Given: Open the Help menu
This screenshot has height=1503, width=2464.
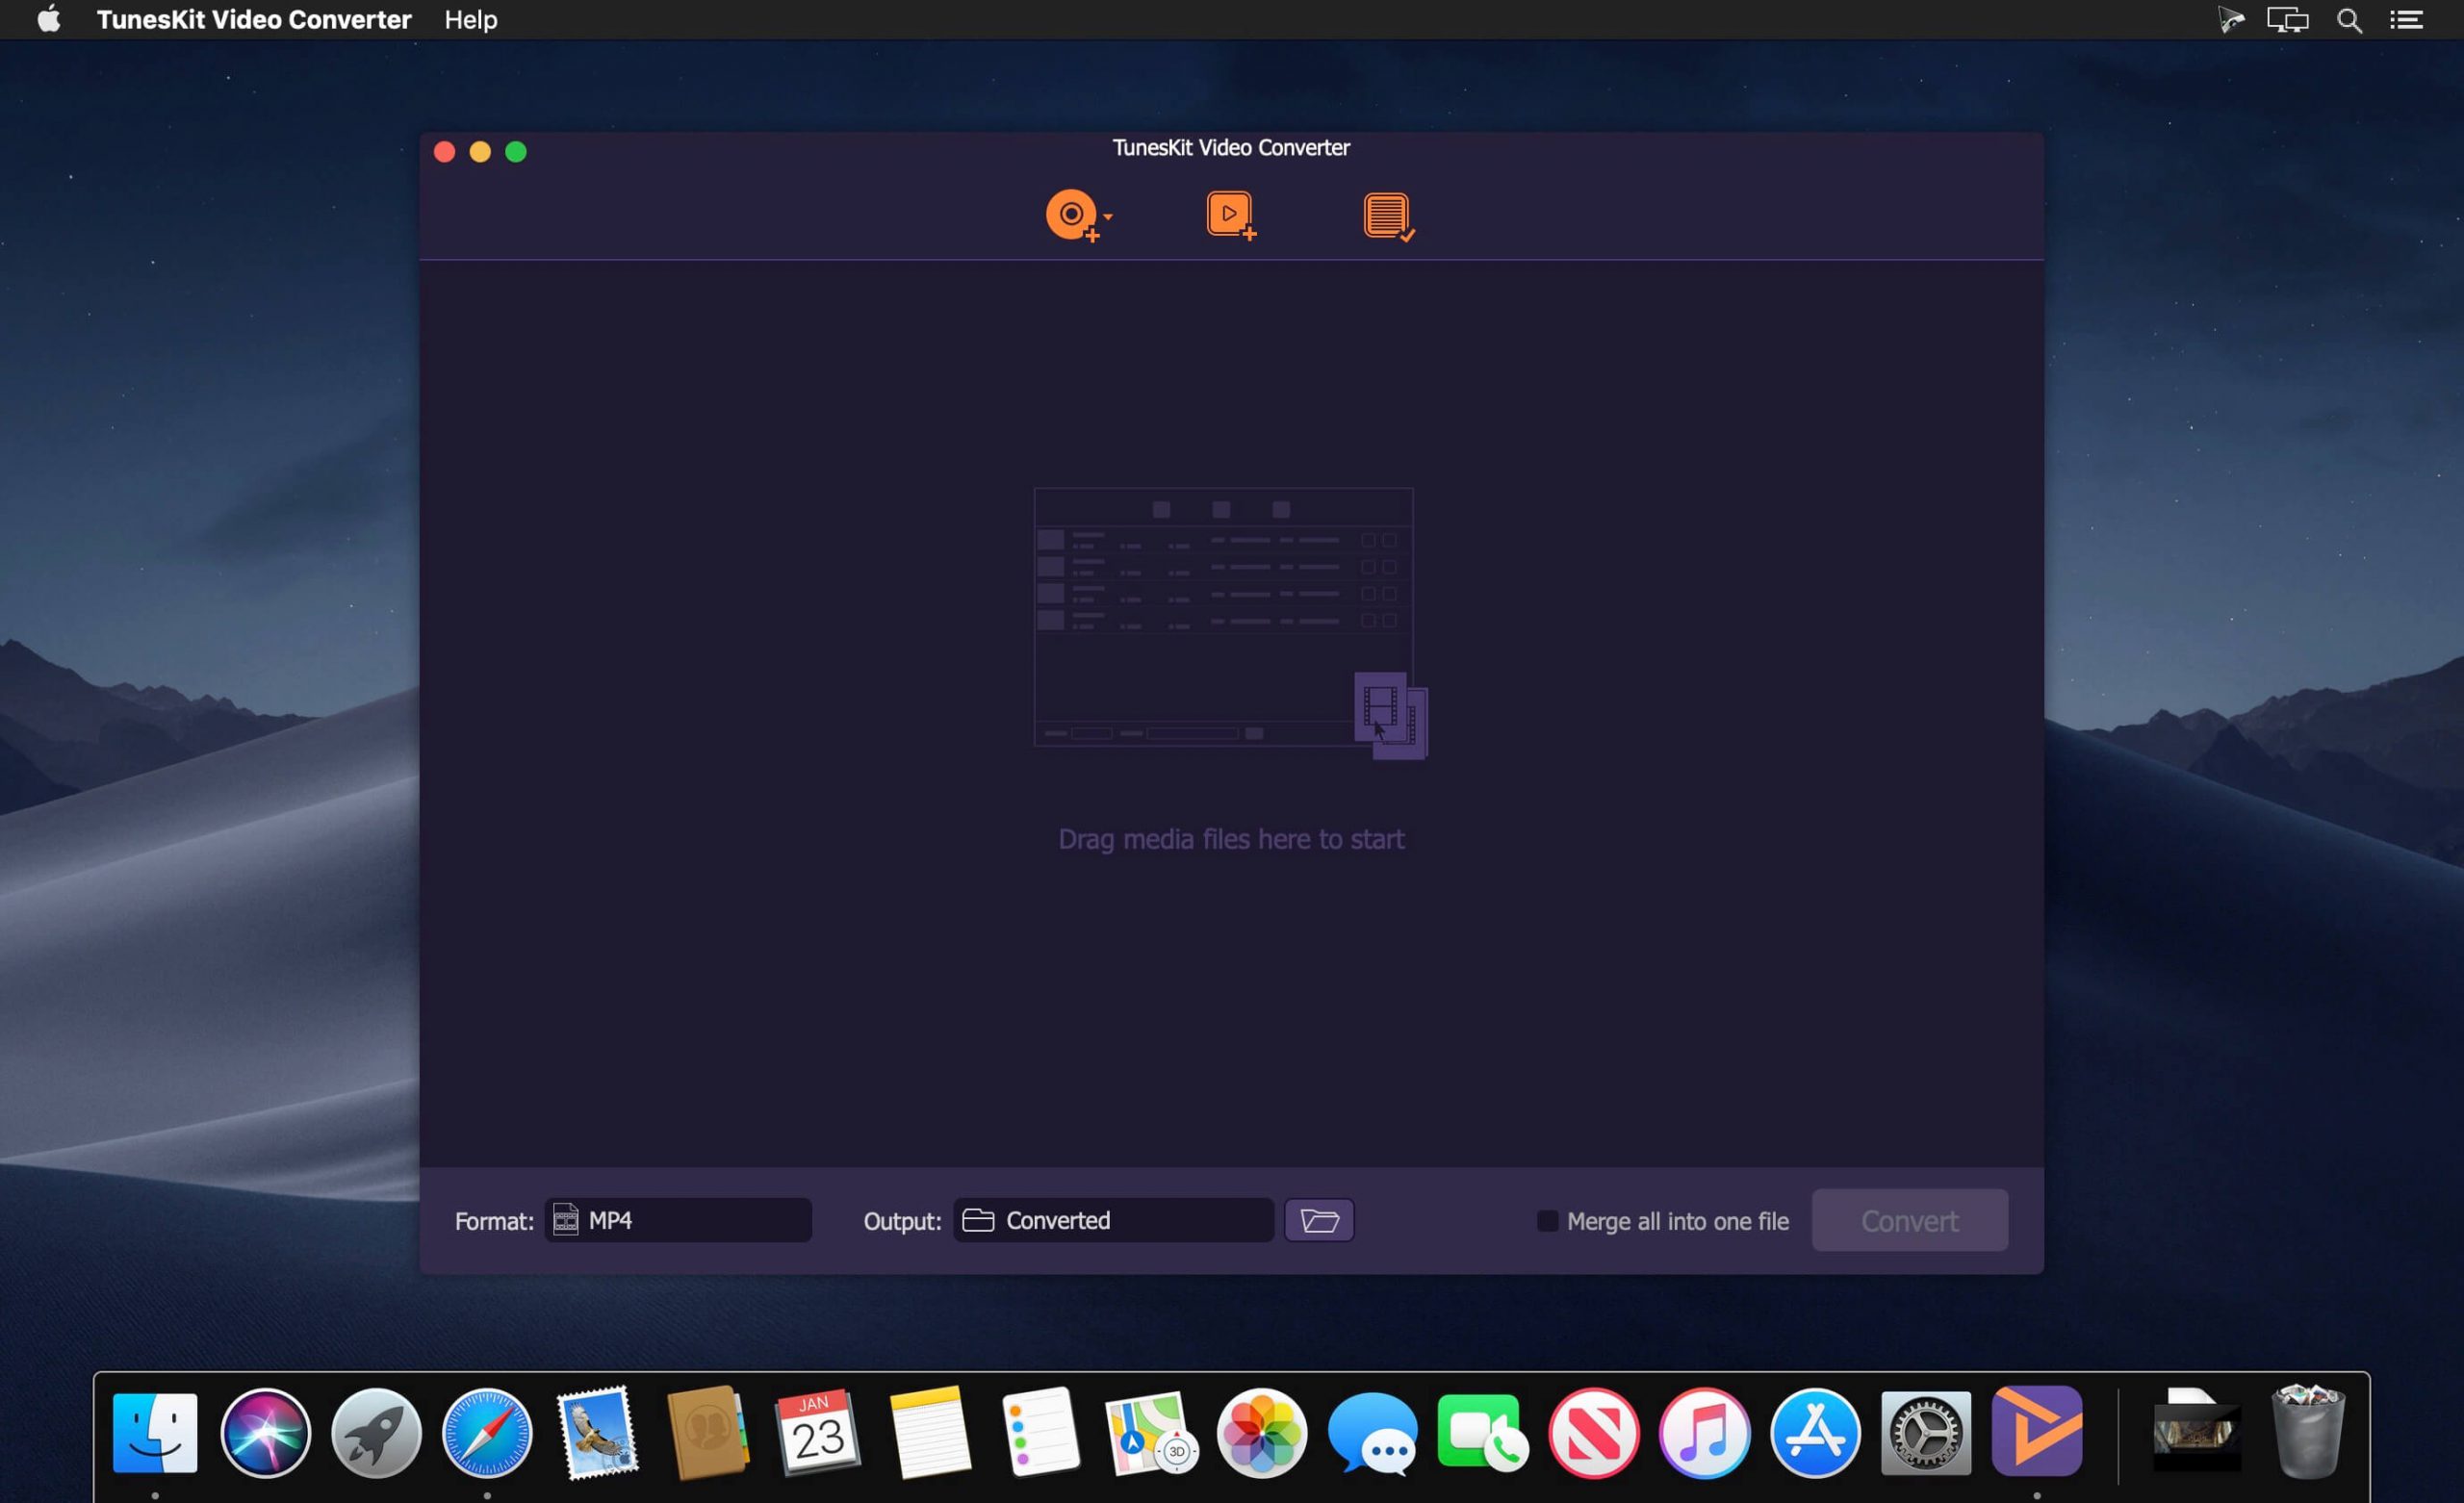Looking at the screenshot, I should point(470,19).
